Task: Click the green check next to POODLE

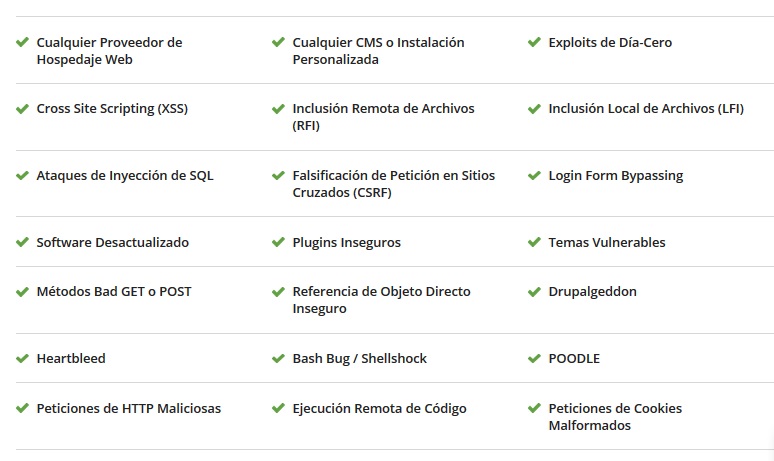Action: point(534,358)
